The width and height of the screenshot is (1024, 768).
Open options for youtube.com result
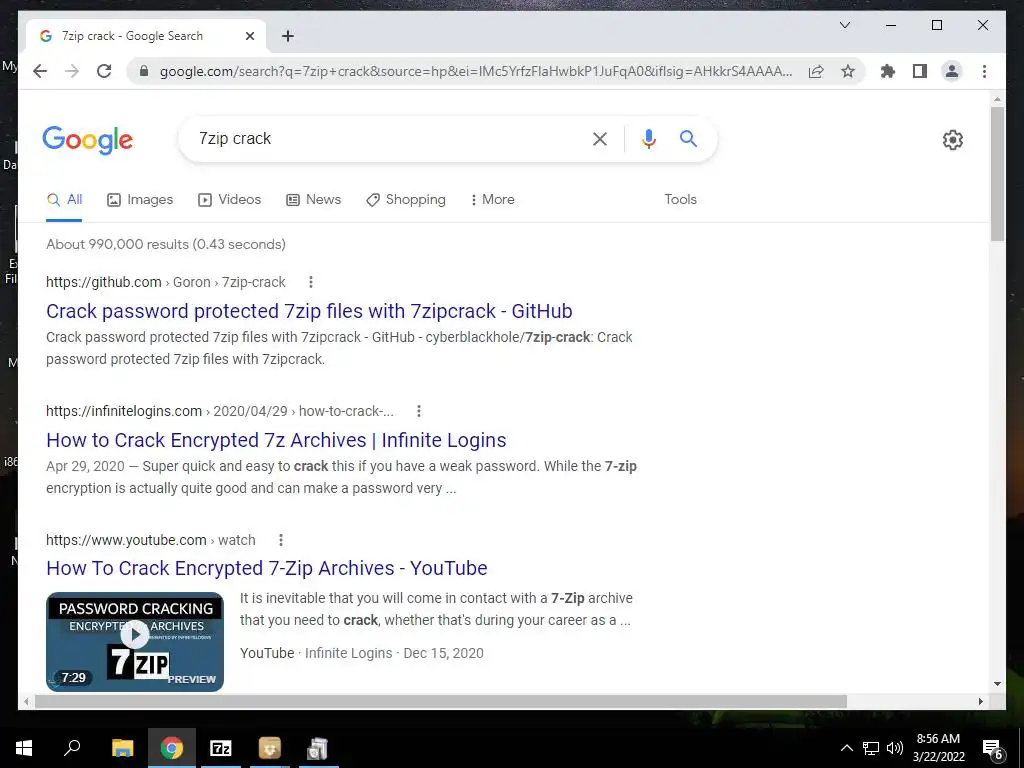pos(281,540)
